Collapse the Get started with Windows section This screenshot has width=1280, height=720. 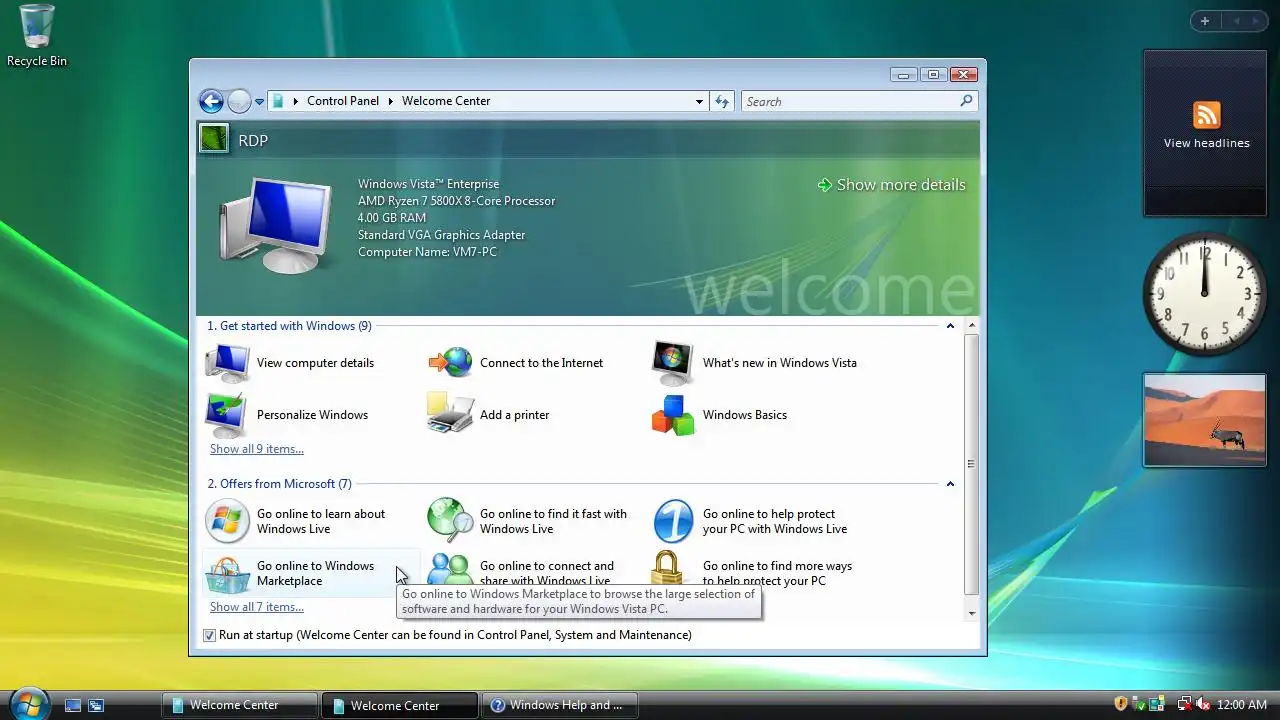(950, 326)
